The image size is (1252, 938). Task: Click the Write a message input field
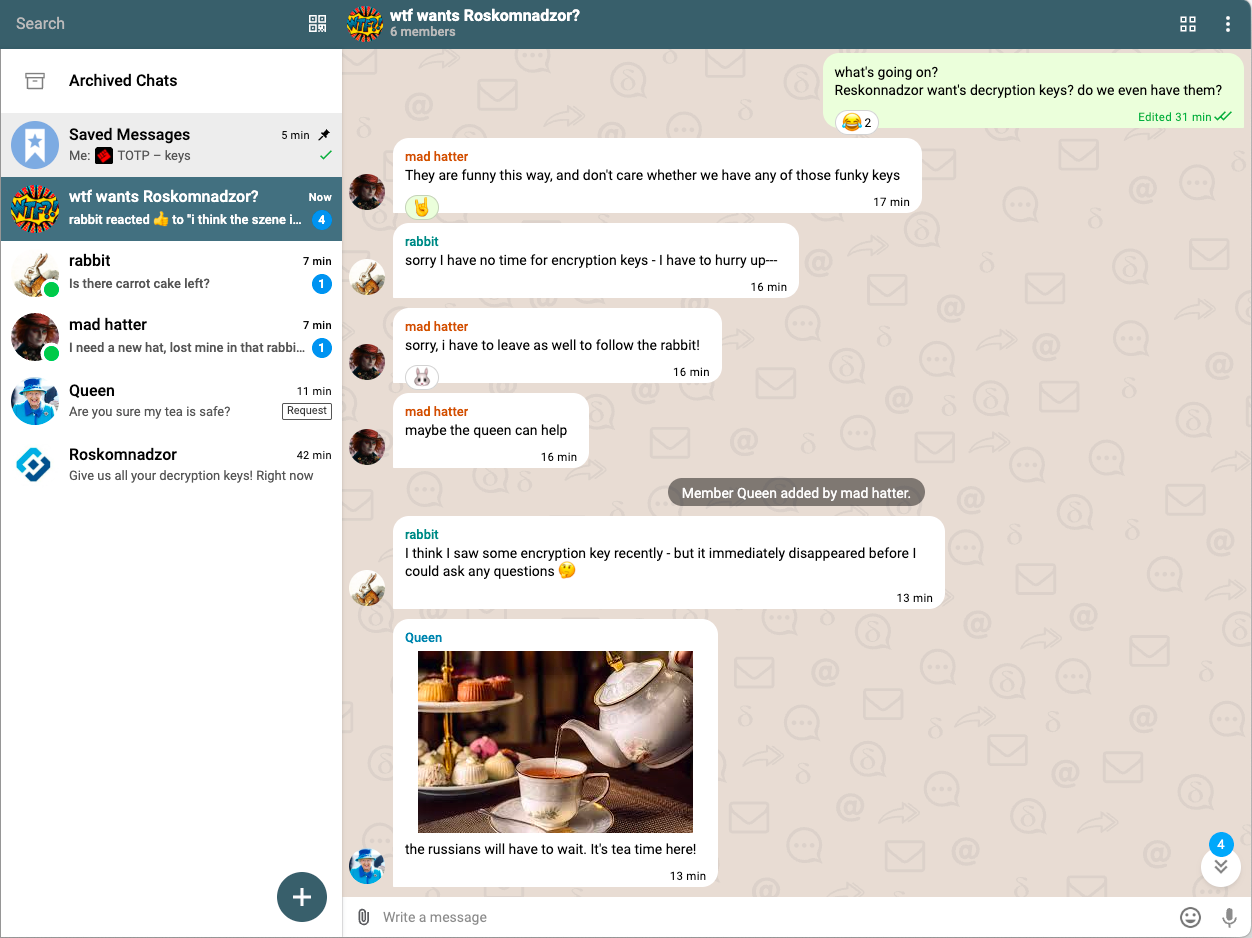coord(770,917)
